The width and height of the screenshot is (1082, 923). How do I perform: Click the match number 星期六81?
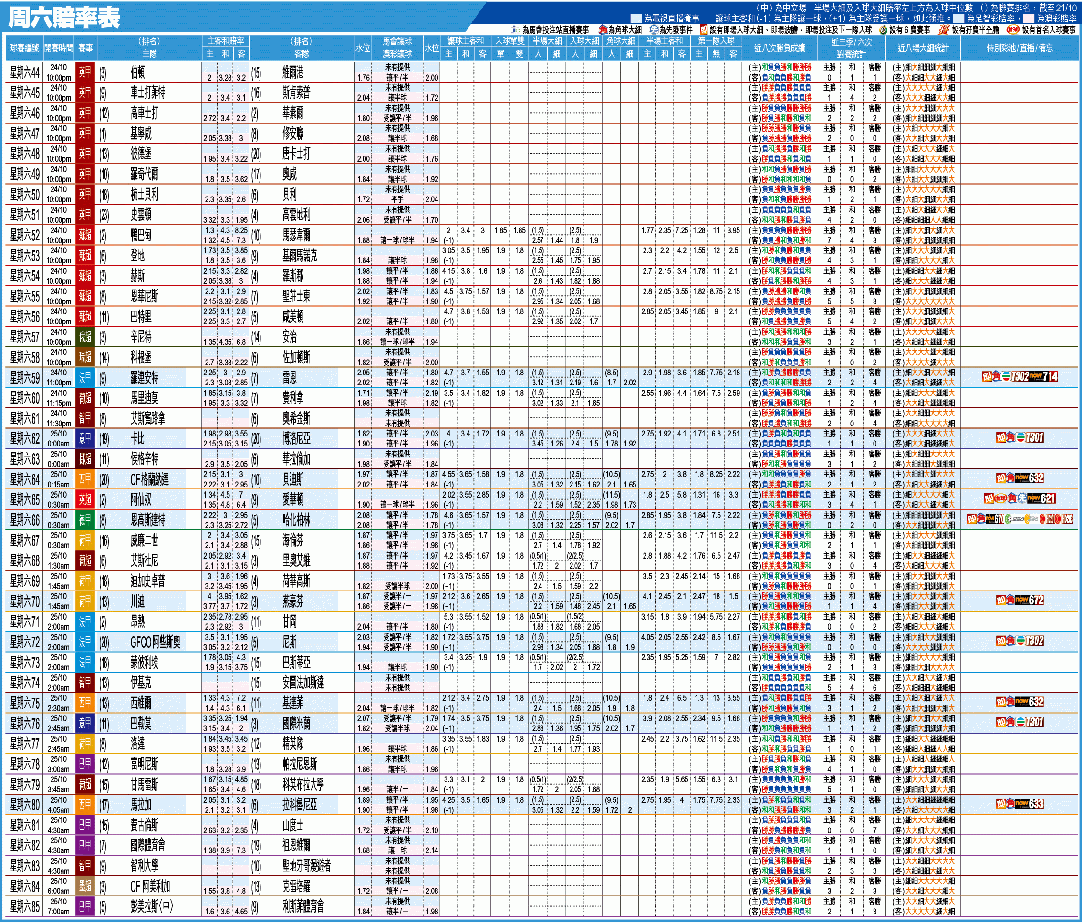click(25, 825)
